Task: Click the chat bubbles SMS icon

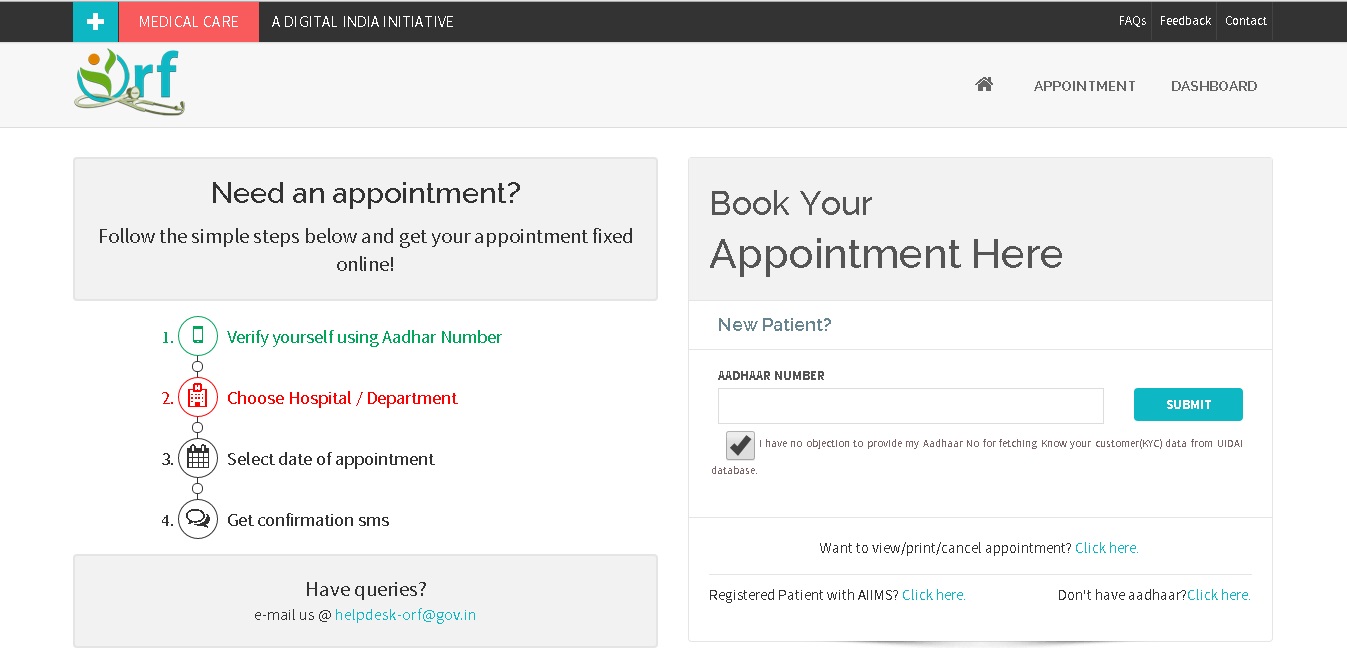Action: (198, 520)
